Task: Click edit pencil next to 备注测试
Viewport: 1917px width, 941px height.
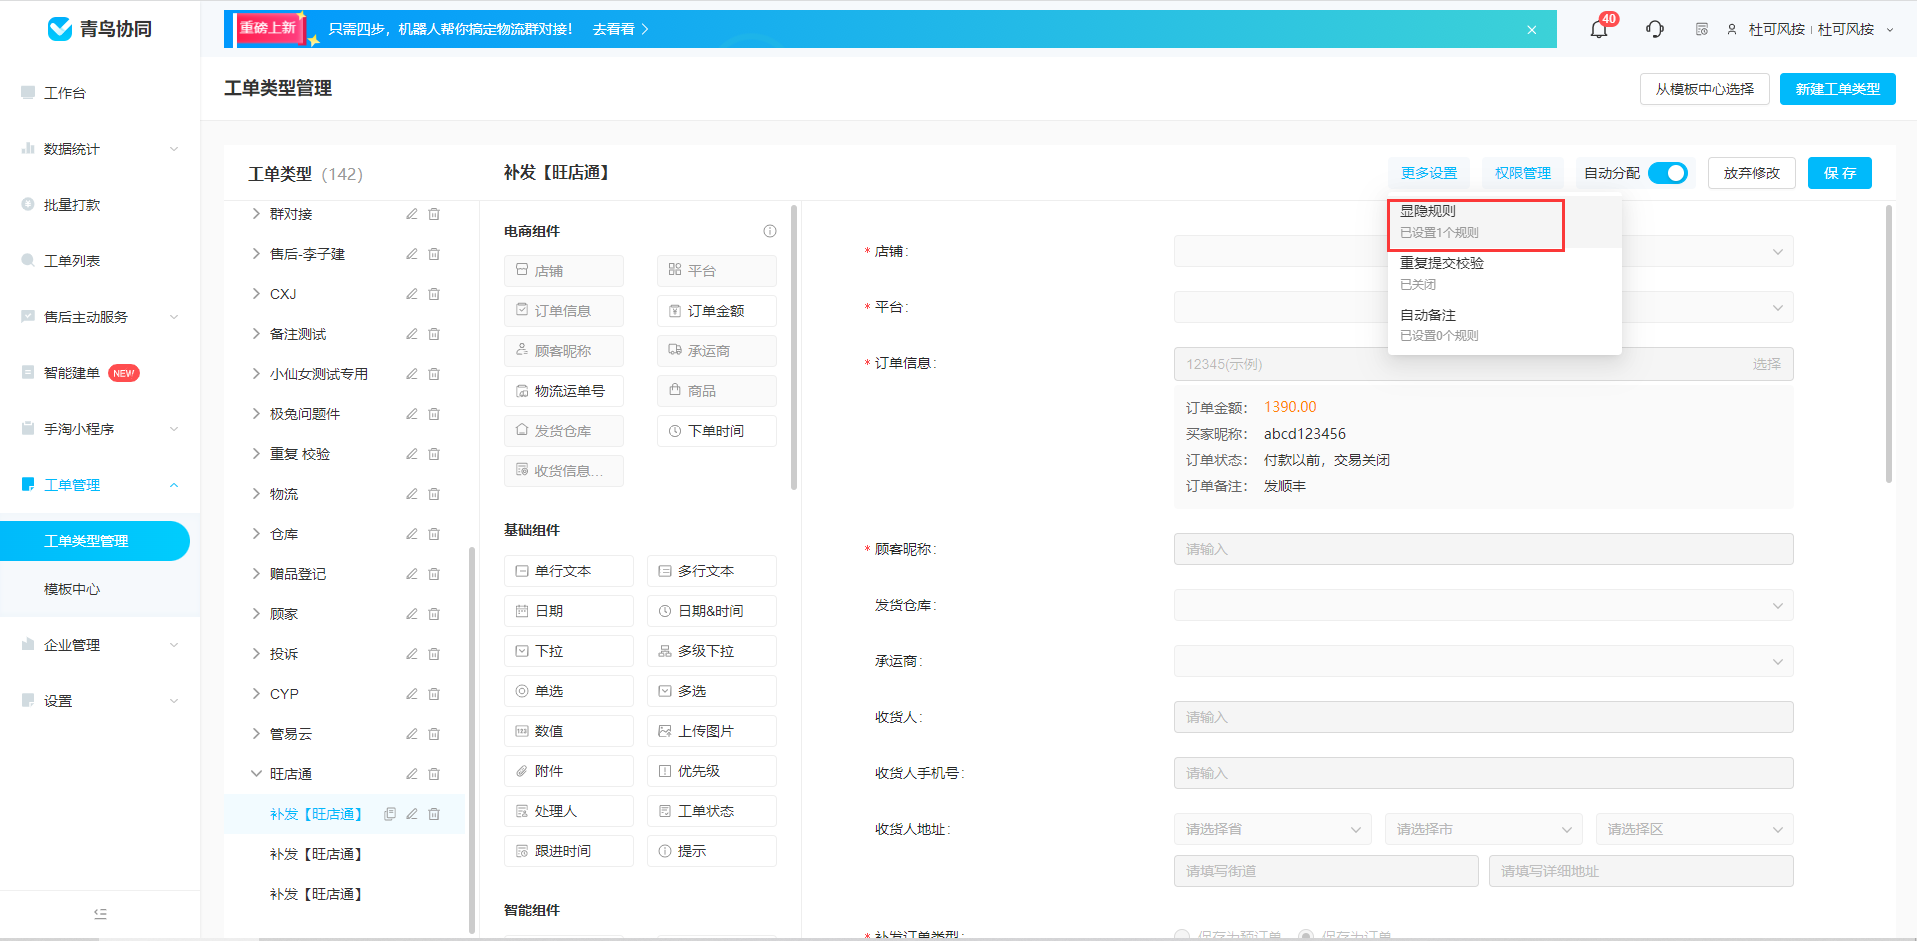Action: 411,334
